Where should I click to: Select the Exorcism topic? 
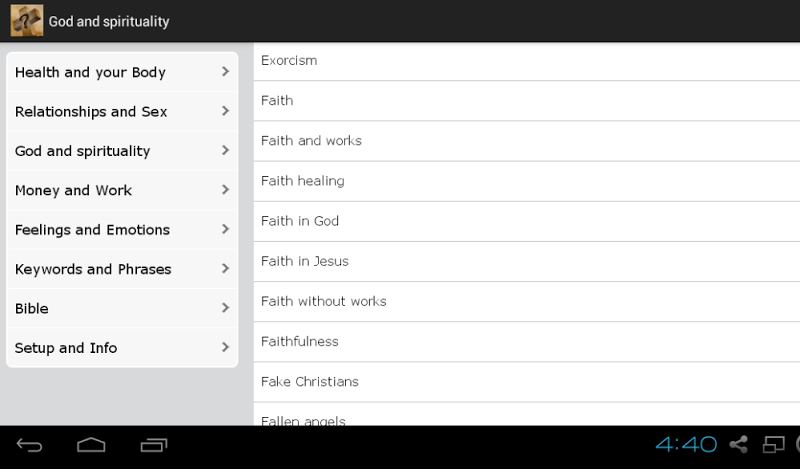(527, 61)
